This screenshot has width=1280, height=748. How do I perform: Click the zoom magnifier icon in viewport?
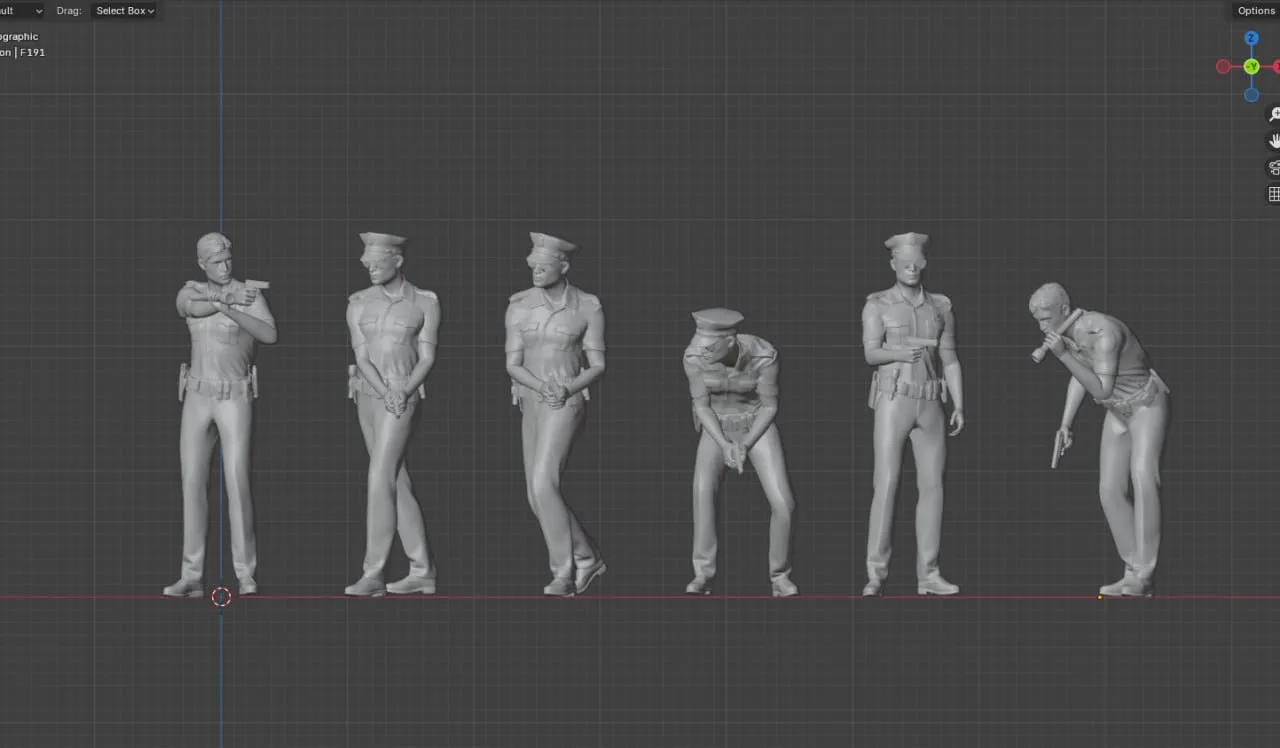click(1274, 114)
